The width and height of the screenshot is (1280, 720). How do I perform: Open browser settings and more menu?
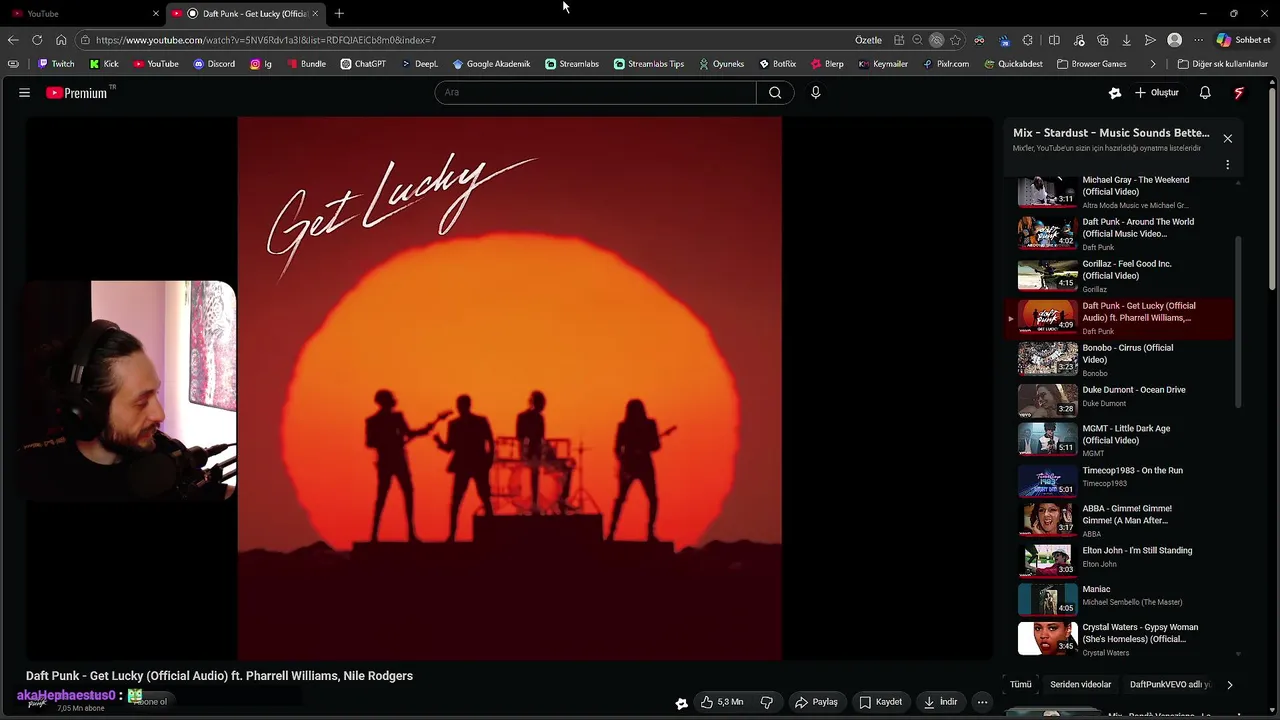pyautogui.click(x=1198, y=40)
